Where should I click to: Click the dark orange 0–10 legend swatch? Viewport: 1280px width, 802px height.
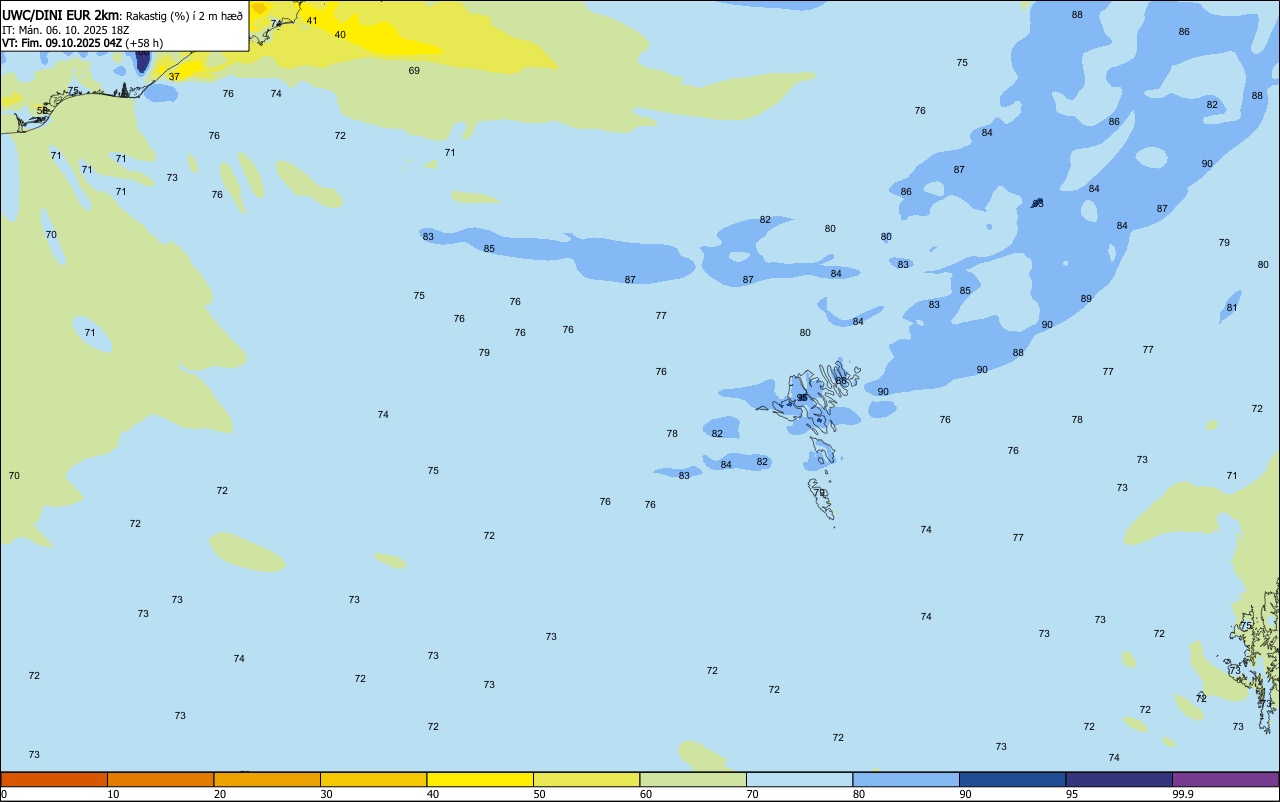pos(54,779)
